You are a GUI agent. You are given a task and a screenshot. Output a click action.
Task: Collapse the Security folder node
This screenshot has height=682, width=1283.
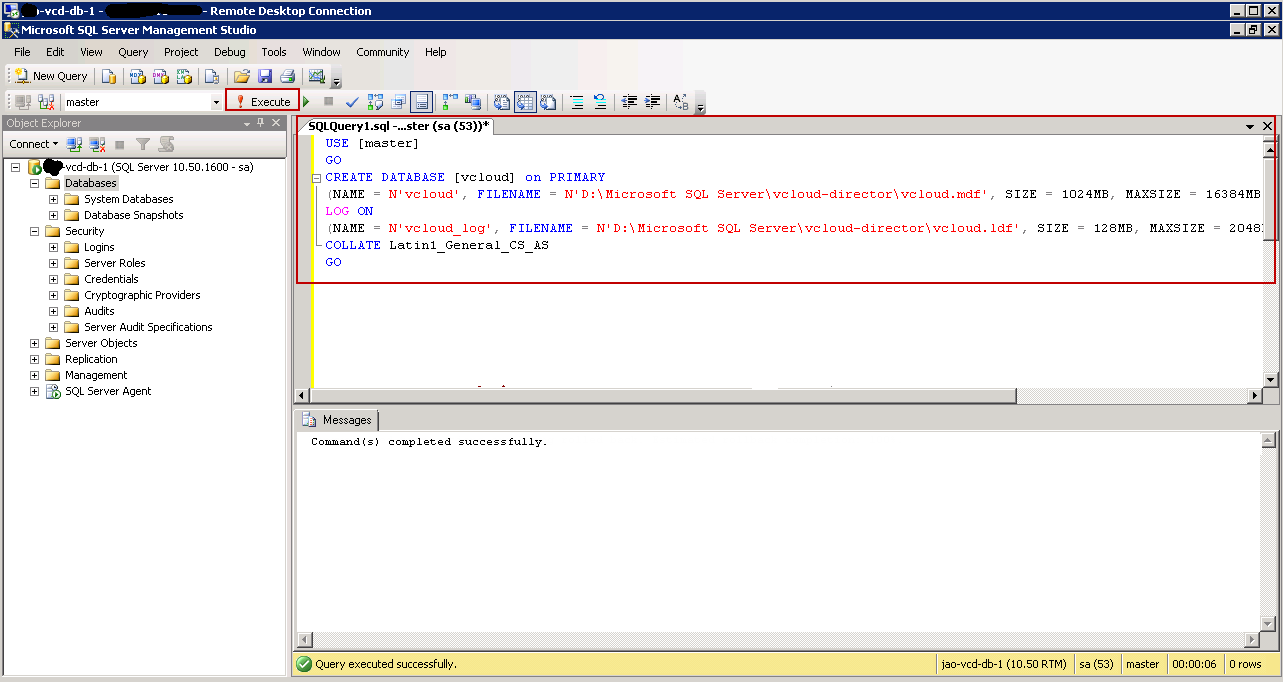click(33, 230)
